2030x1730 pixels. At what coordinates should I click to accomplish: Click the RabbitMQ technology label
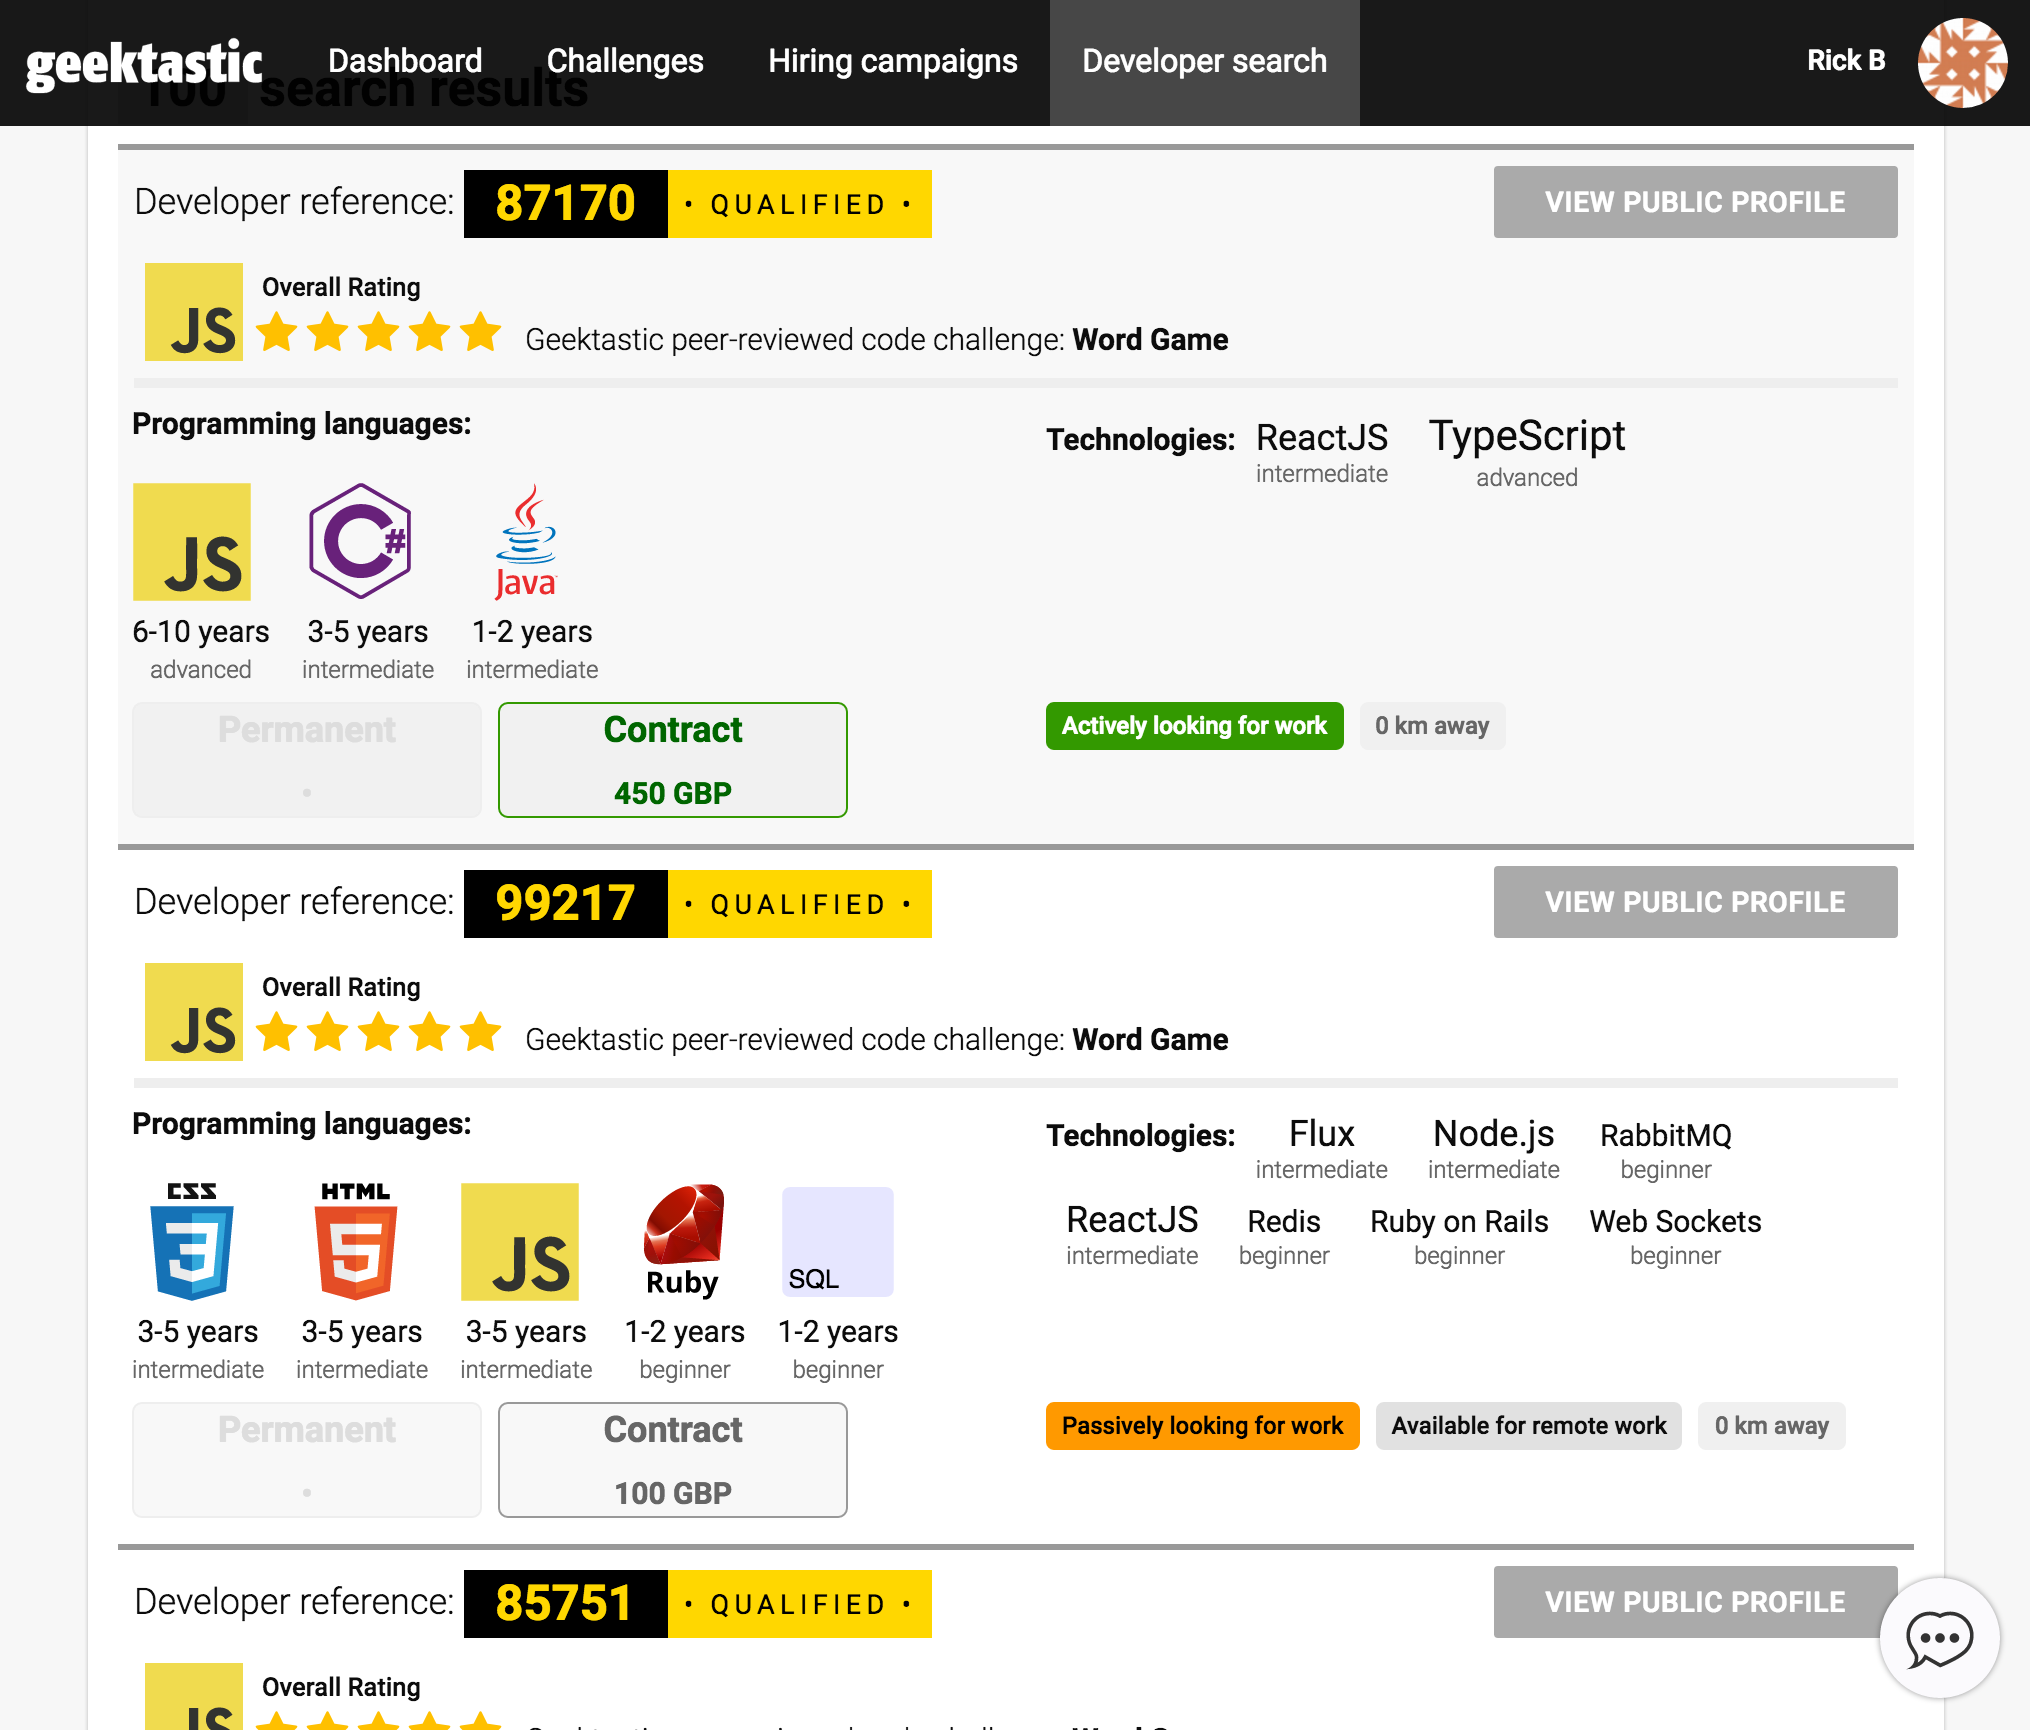(x=1666, y=1135)
